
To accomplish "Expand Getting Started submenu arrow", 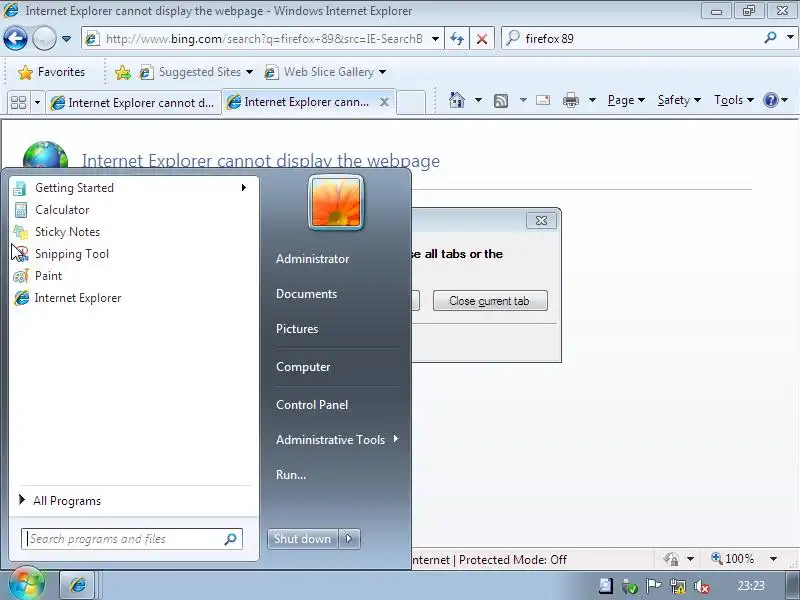I will pos(244,188).
